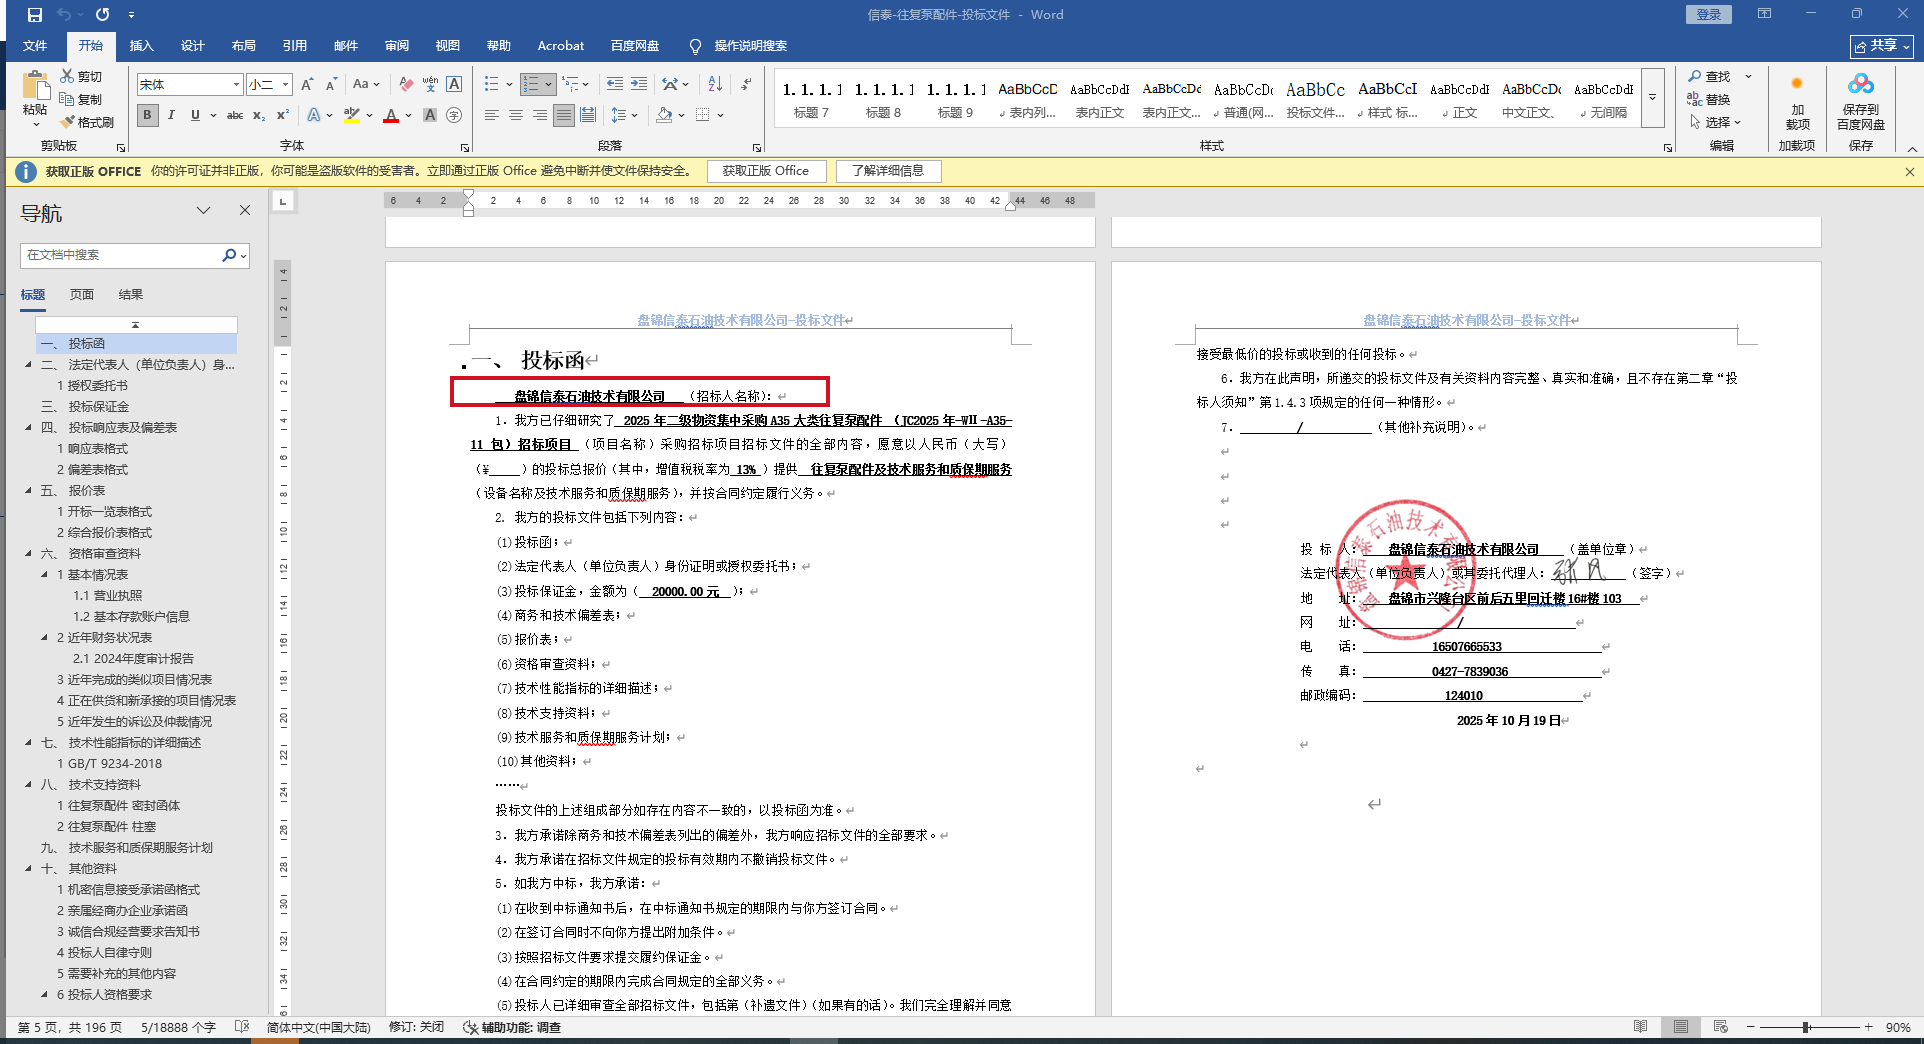
Task: Click the Save to Baidu Netdisk icon
Action: (1860, 101)
